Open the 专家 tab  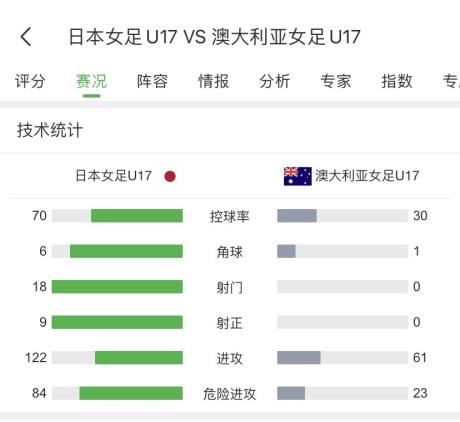pos(336,81)
